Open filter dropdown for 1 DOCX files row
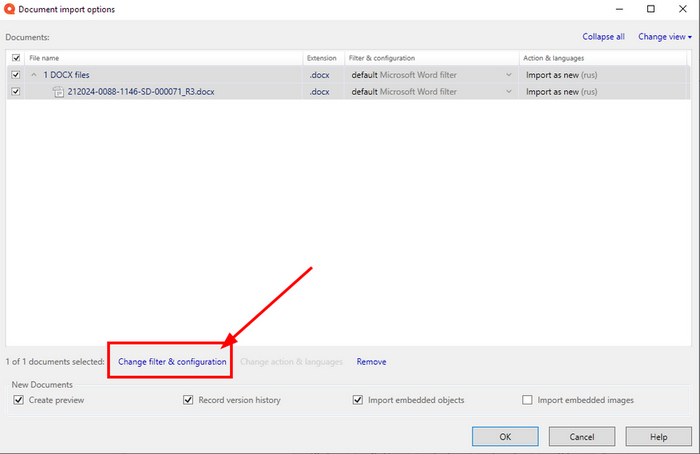This screenshot has width=700, height=454. pyautogui.click(x=508, y=75)
